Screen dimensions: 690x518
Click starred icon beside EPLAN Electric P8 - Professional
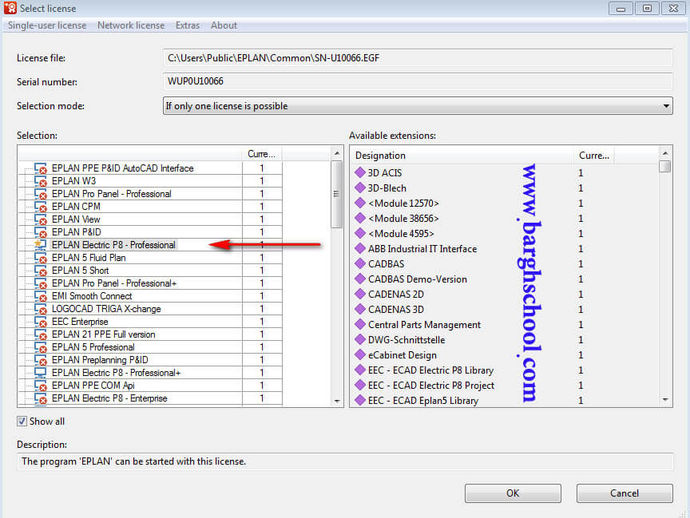pyautogui.click(x=41, y=245)
